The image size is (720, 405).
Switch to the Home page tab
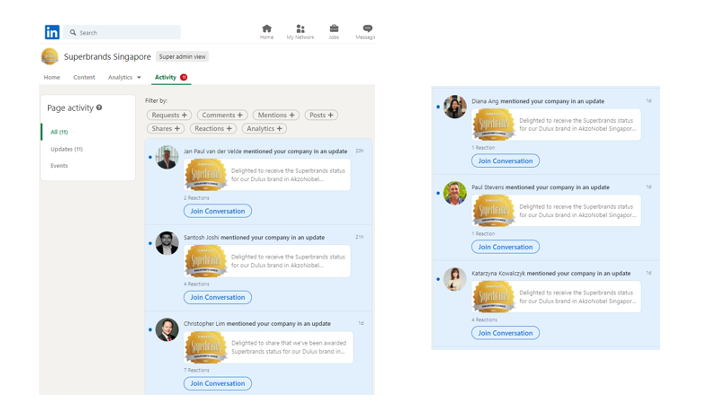click(52, 77)
